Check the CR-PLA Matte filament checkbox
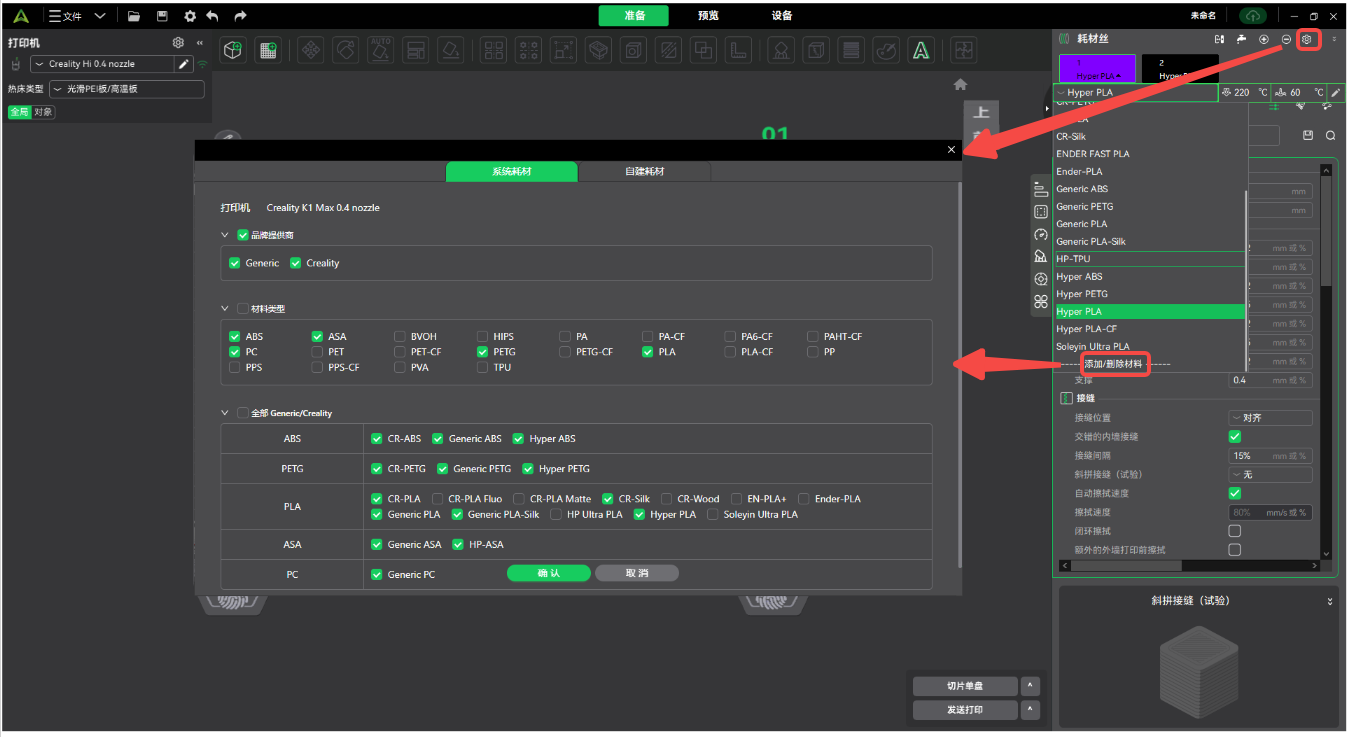 [x=519, y=499]
